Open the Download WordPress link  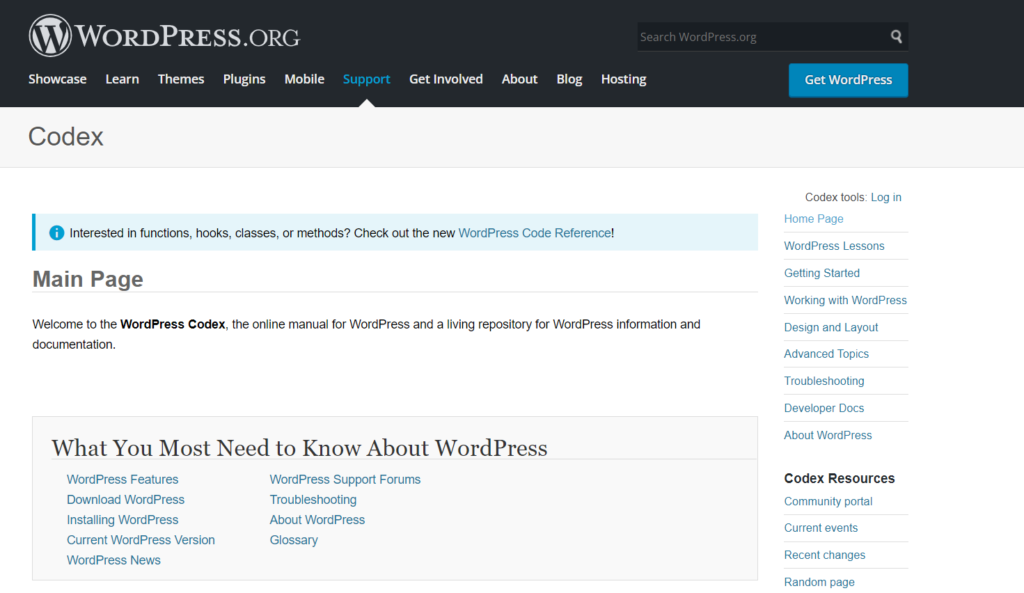125,500
